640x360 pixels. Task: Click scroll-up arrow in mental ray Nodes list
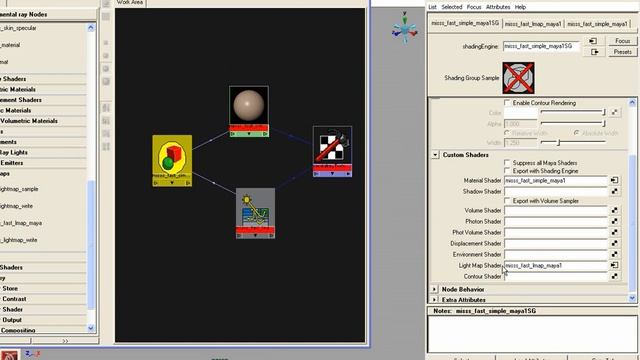[91, 28]
